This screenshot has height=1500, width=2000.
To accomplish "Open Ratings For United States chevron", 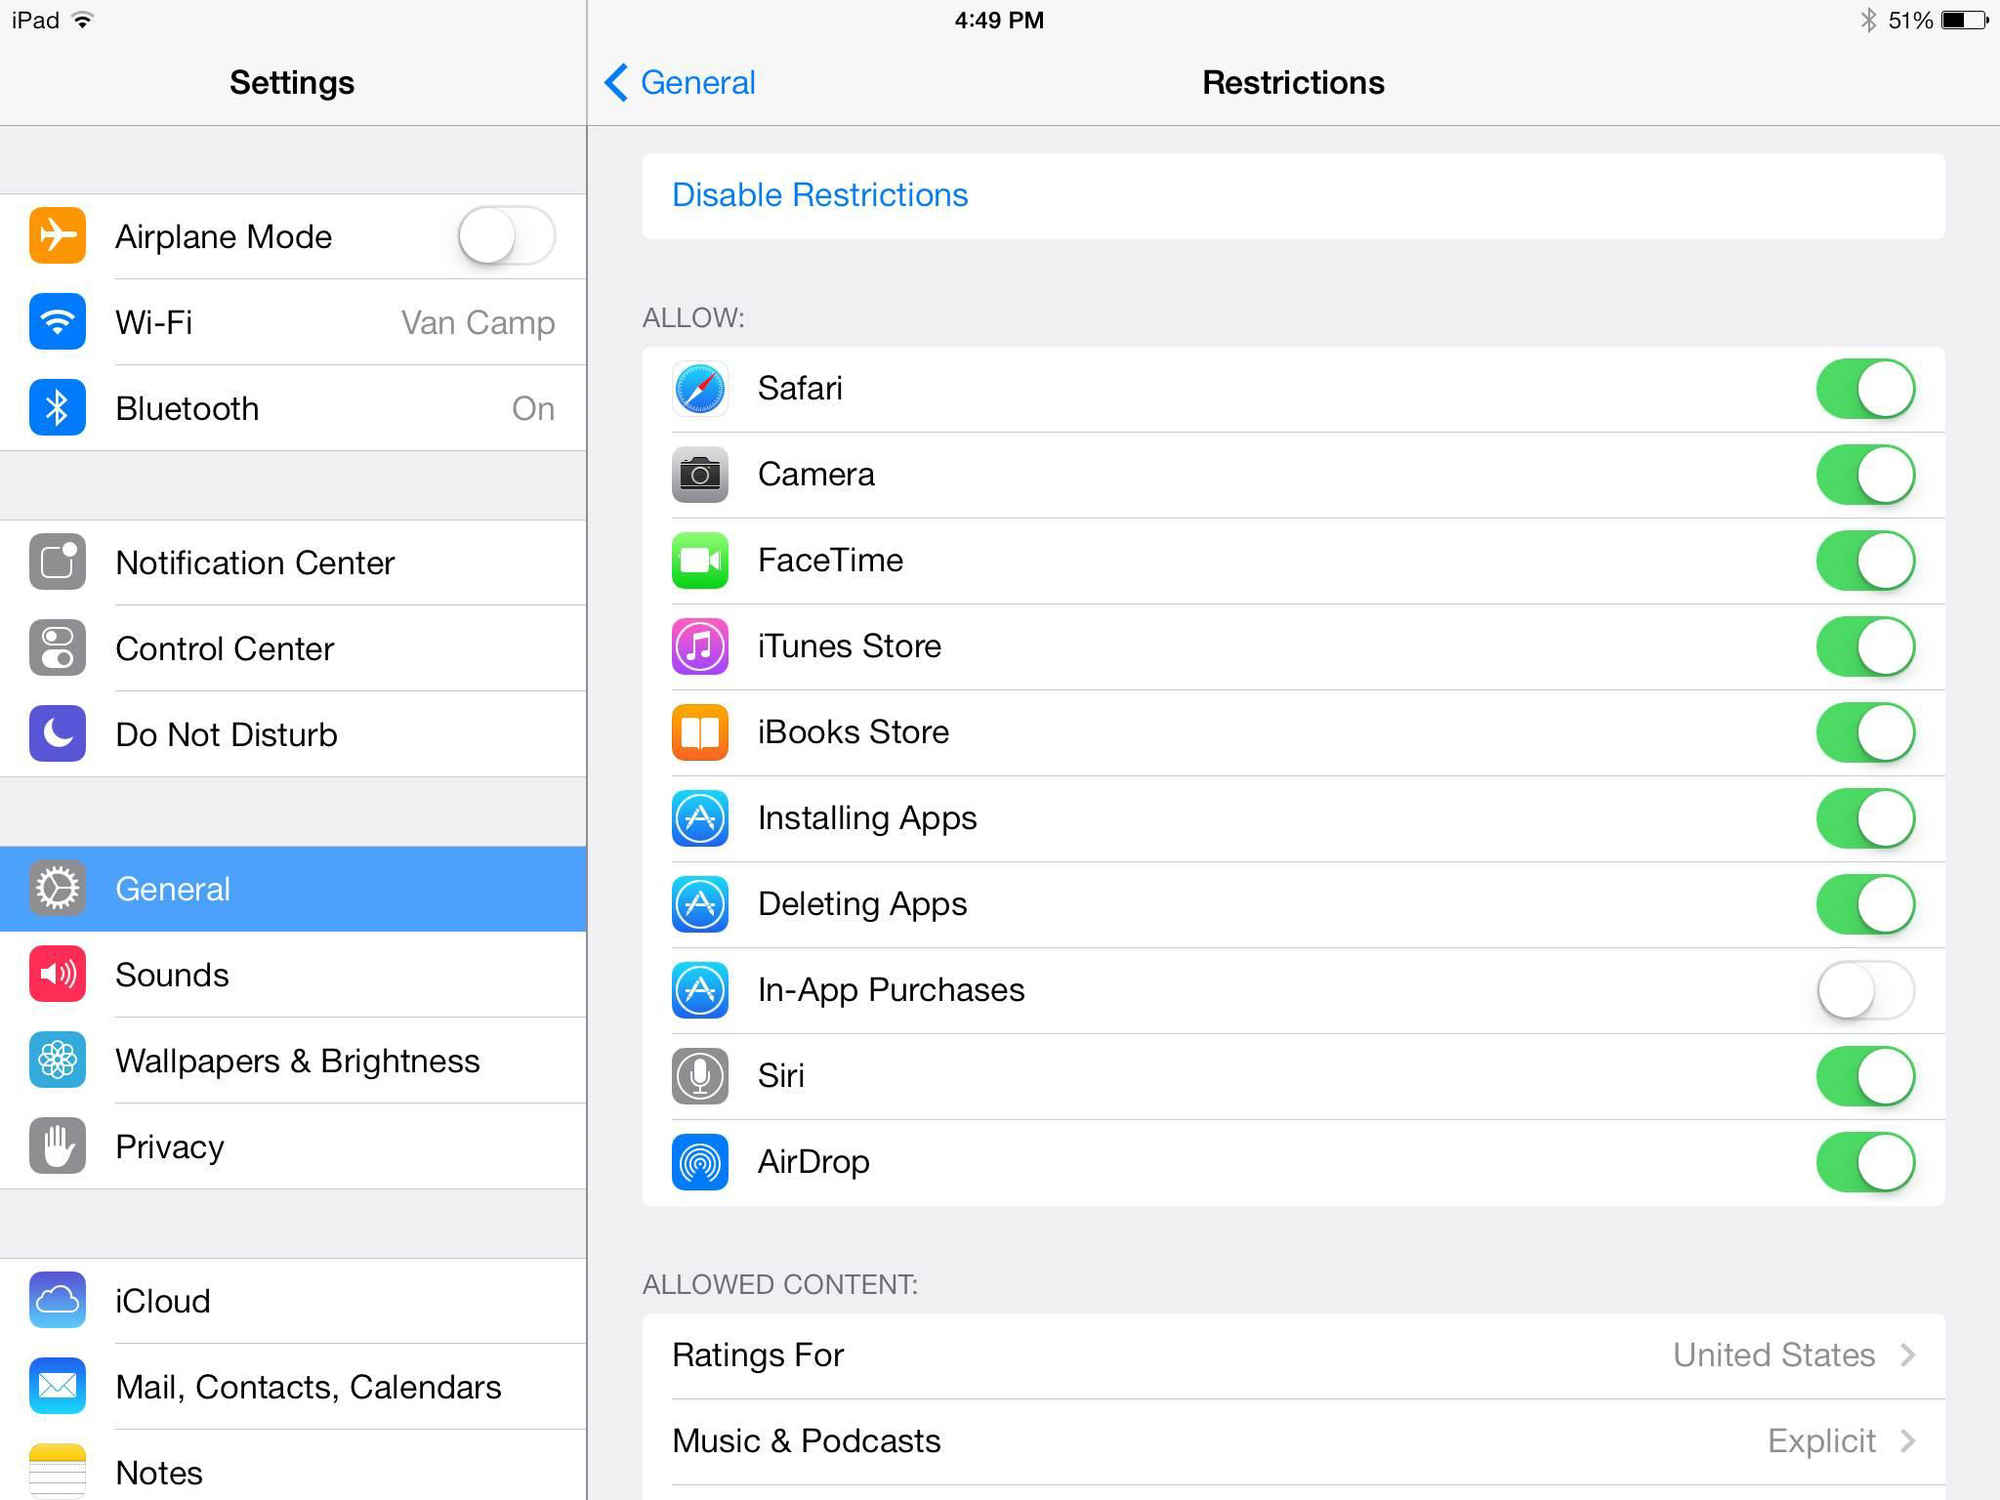I will (x=1908, y=1355).
